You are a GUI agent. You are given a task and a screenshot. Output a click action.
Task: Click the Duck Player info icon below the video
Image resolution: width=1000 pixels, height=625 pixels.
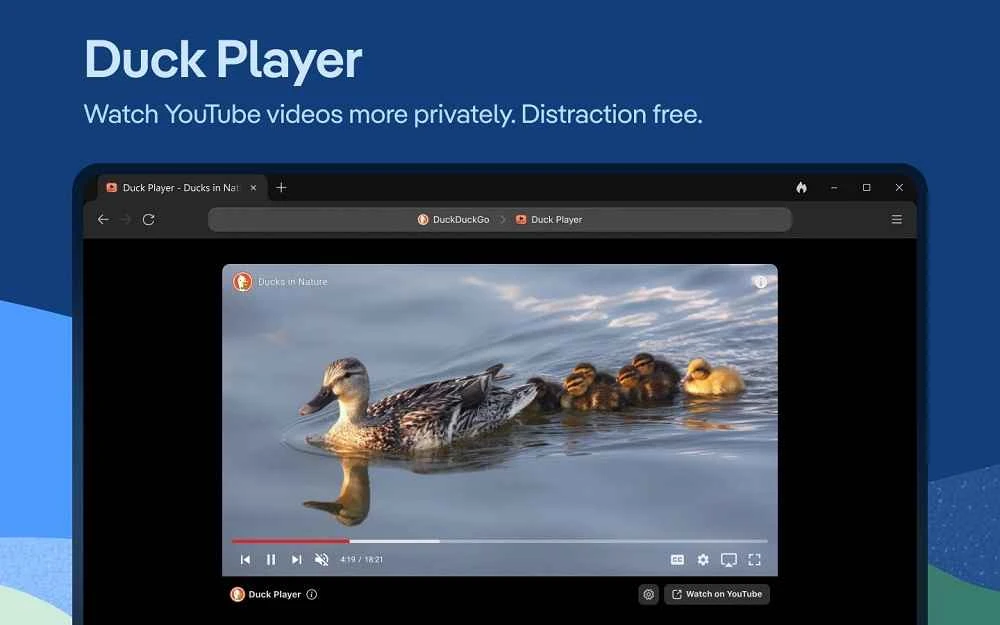312,594
